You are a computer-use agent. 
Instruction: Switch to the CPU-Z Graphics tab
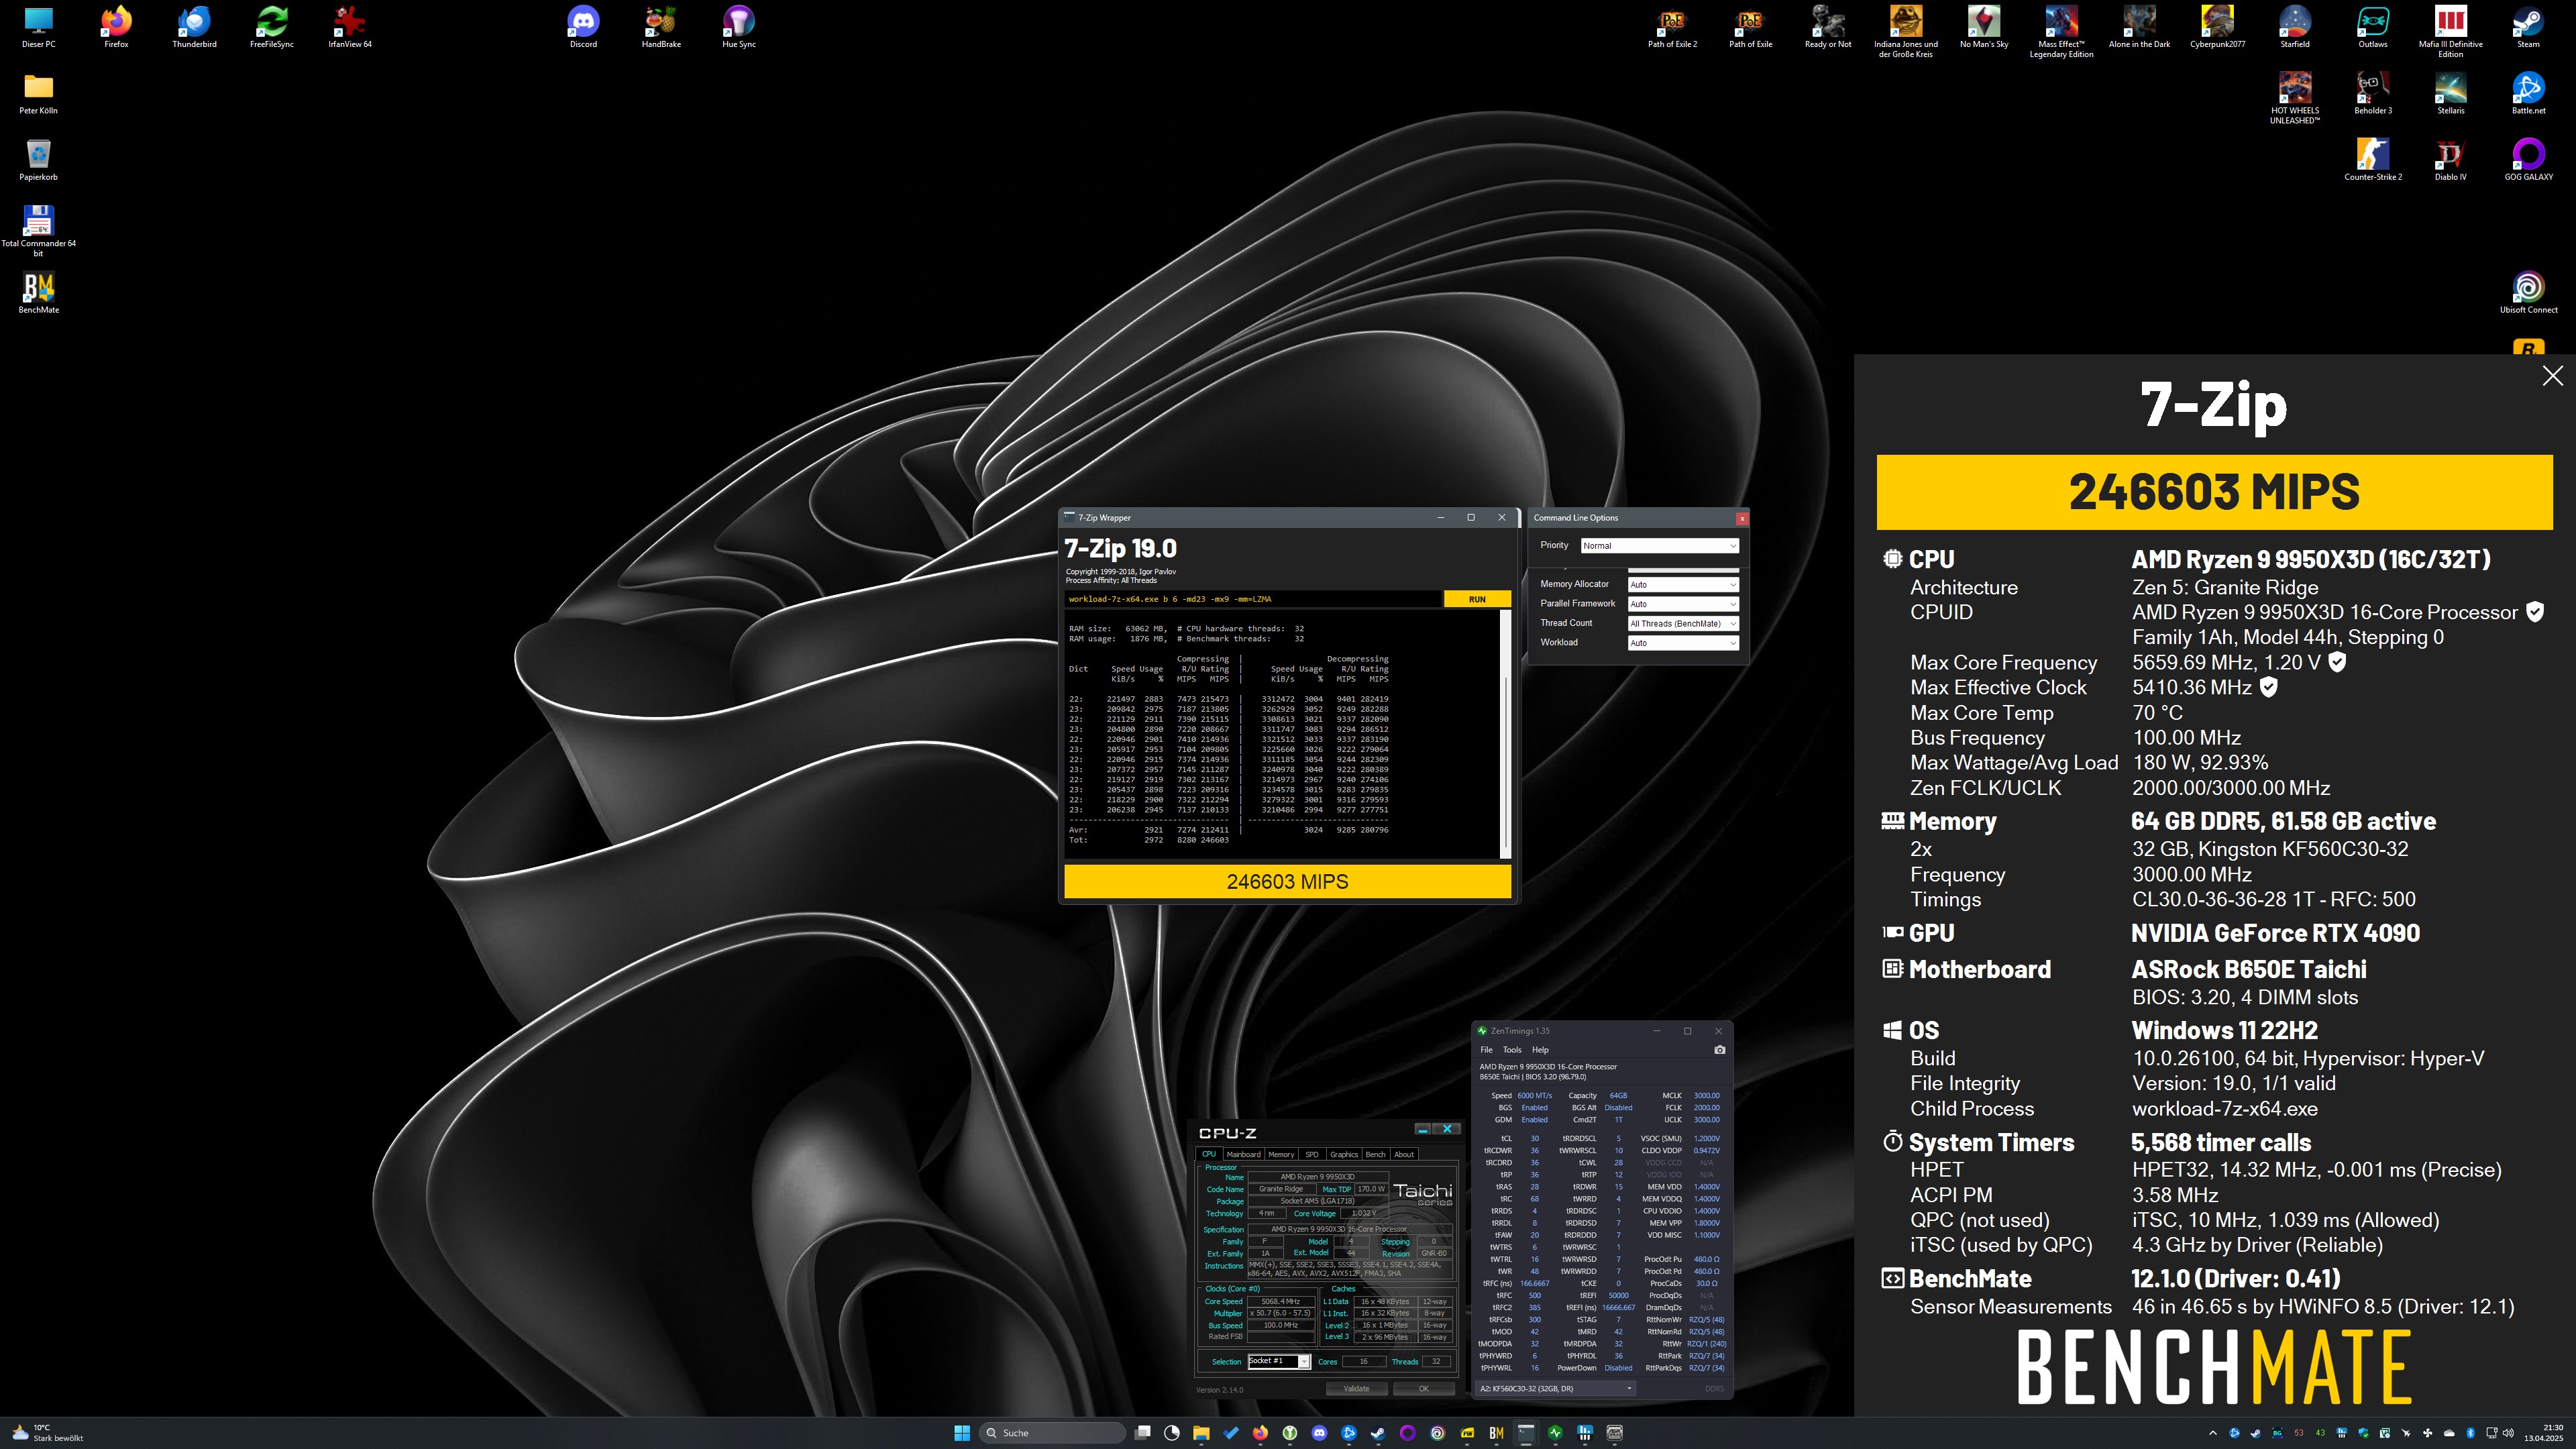(x=1344, y=1154)
